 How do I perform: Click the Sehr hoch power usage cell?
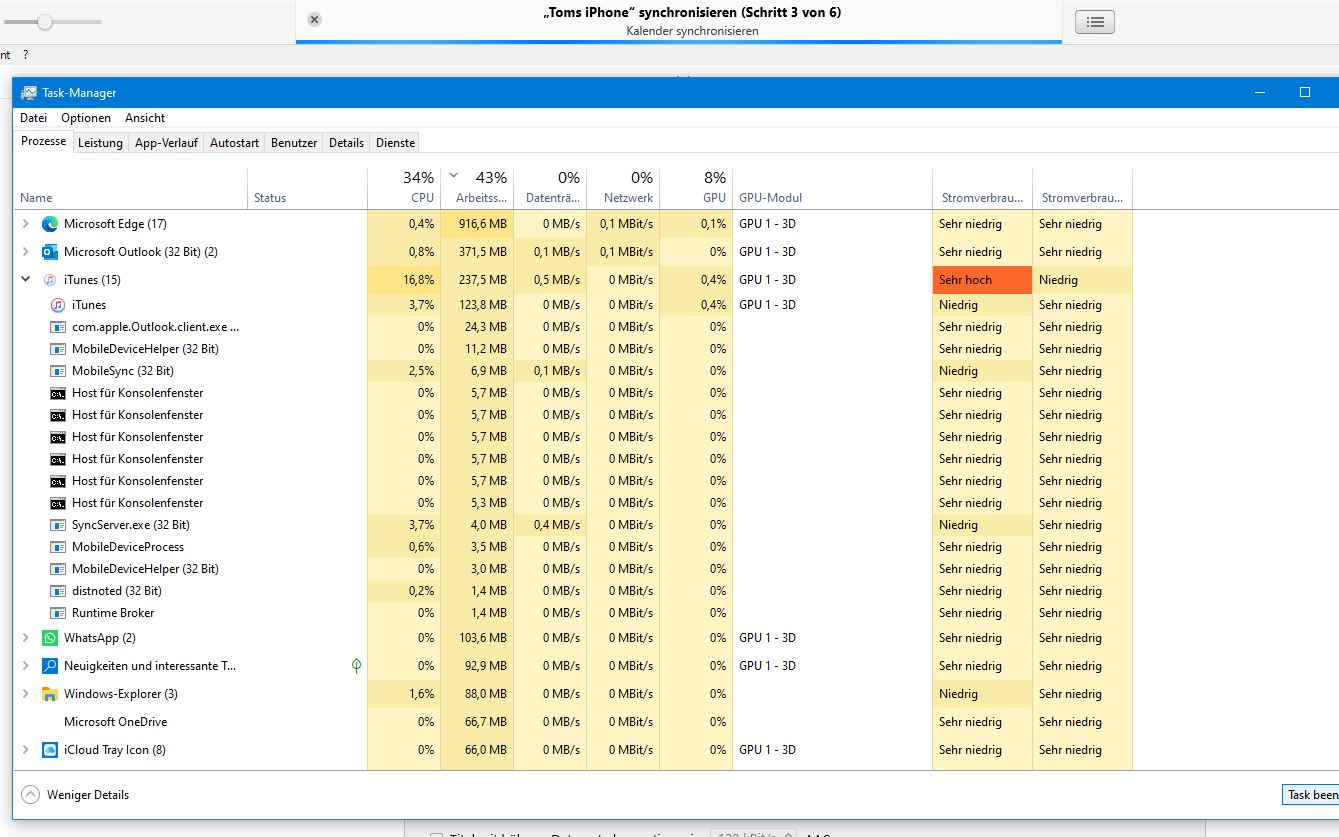click(x=982, y=280)
